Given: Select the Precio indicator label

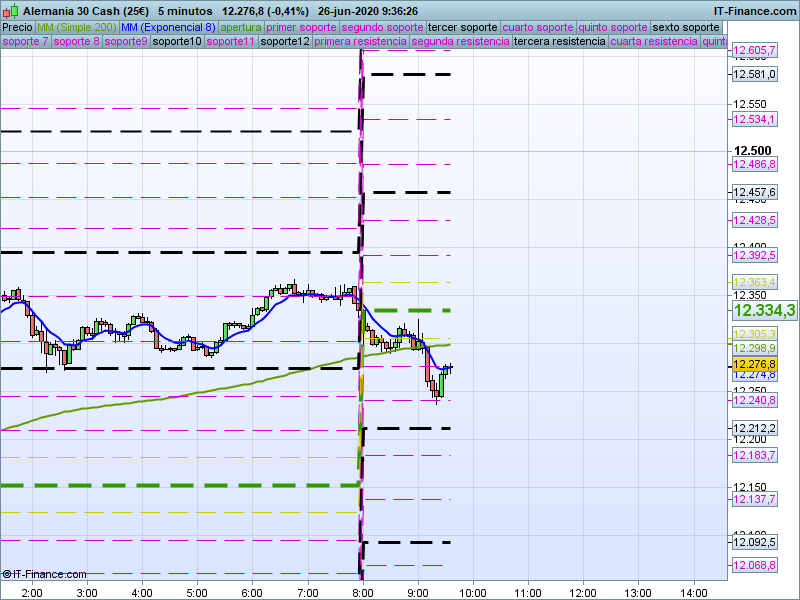Looking at the screenshot, I should 17,27.
